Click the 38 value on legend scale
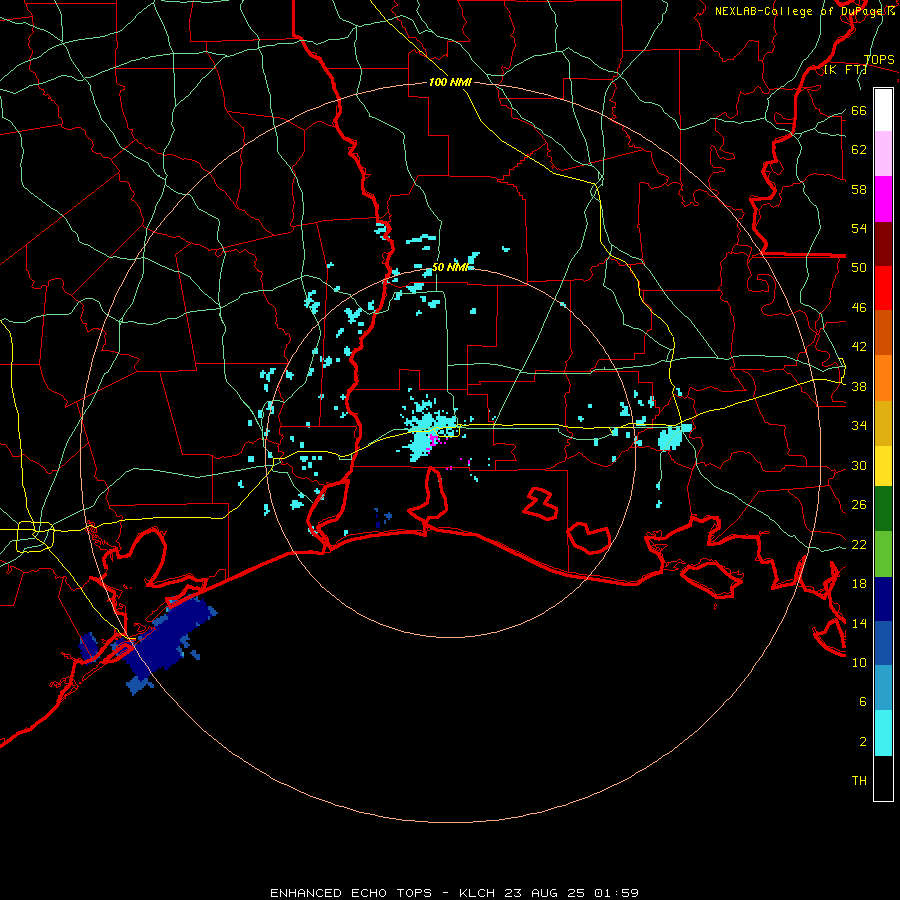 (x=859, y=386)
